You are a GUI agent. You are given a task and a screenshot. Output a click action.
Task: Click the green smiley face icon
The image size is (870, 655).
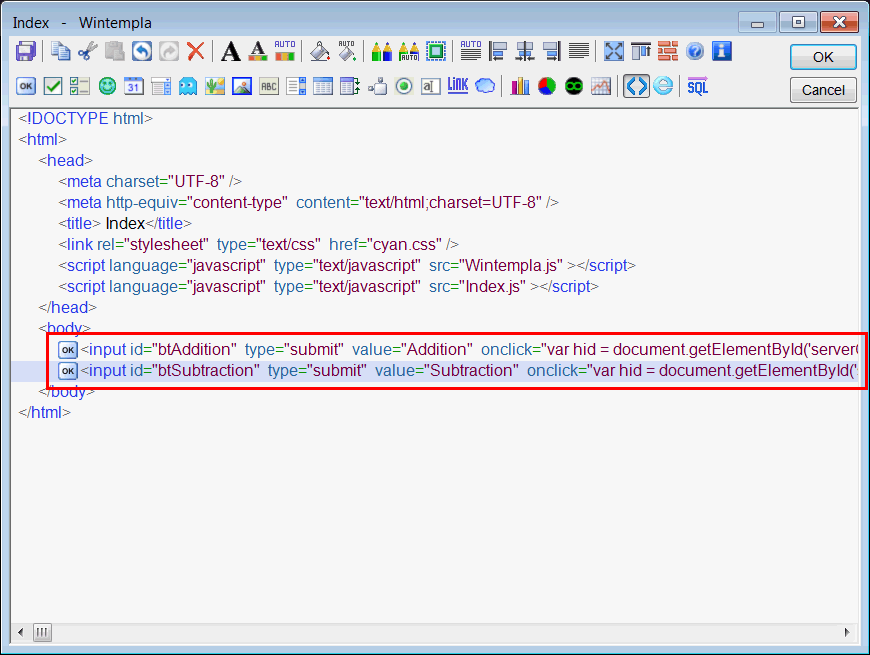click(x=107, y=87)
